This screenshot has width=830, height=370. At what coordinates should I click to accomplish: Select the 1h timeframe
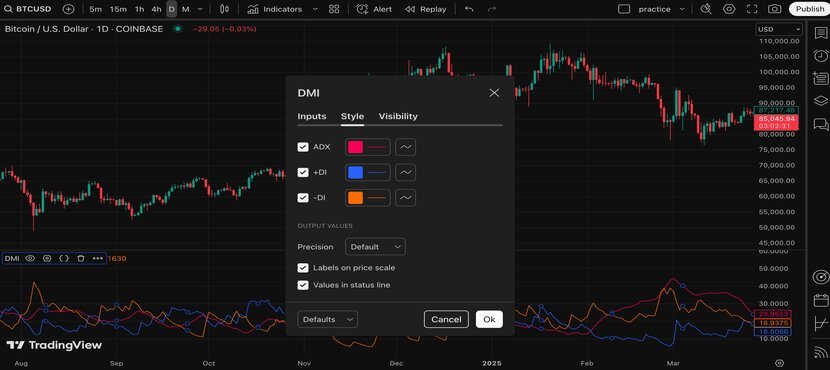click(139, 9)
